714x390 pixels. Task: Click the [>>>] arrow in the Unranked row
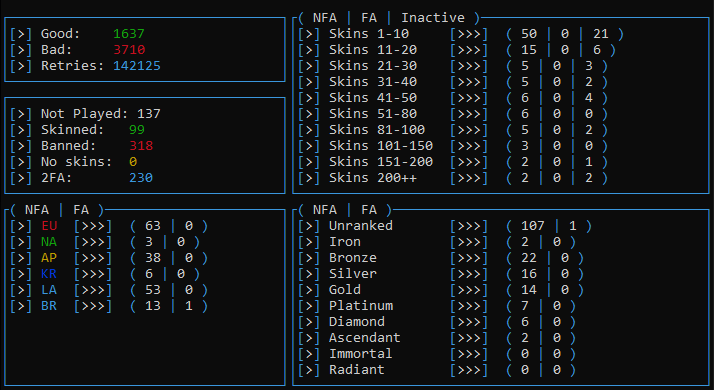click(x=469, y=226)
